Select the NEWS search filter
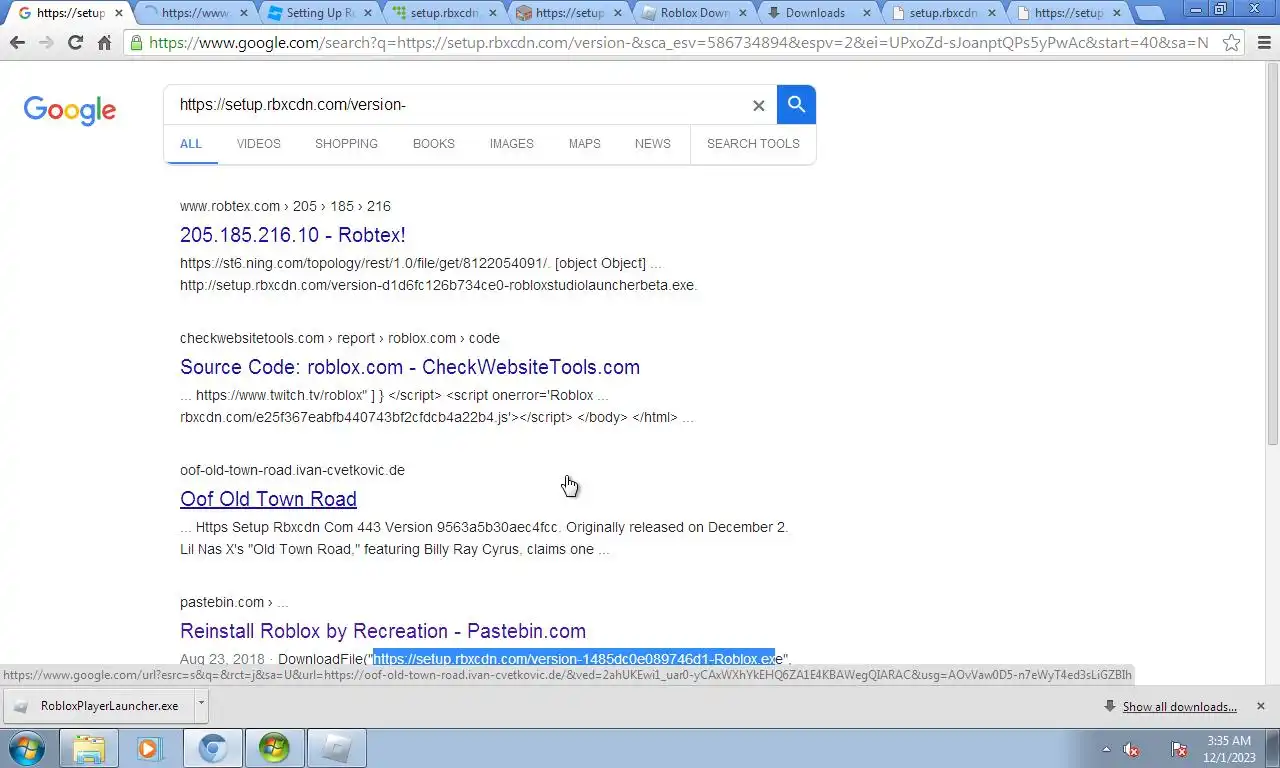 [x=653, y=144]
